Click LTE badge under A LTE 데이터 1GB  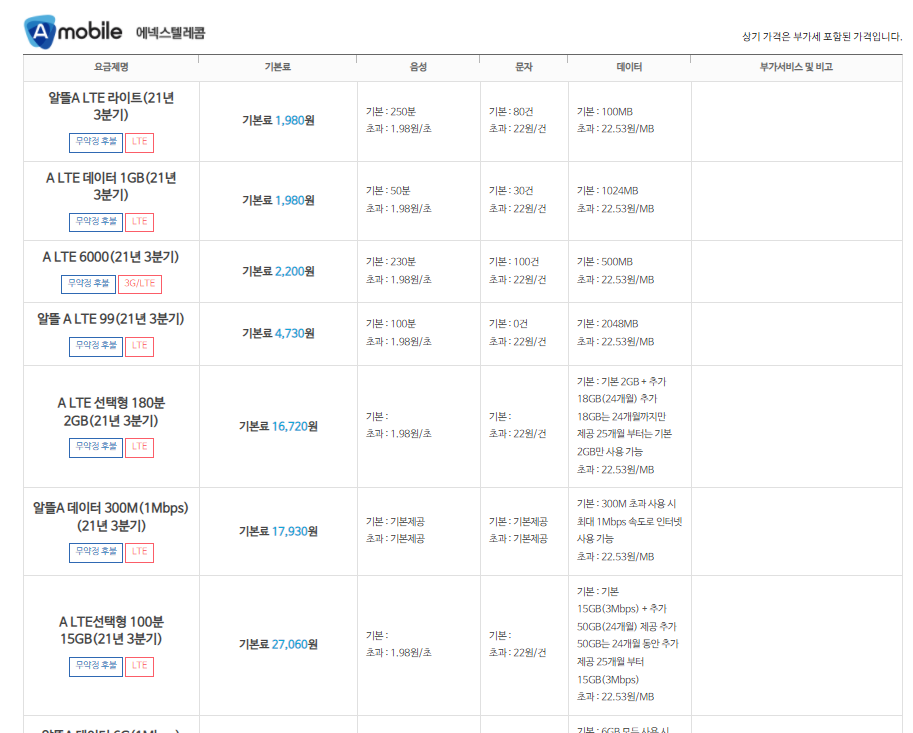[x=140, y=222]
